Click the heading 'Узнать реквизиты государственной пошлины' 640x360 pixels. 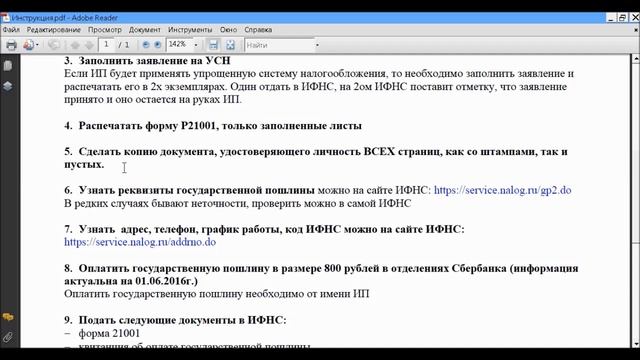[196, 190]
